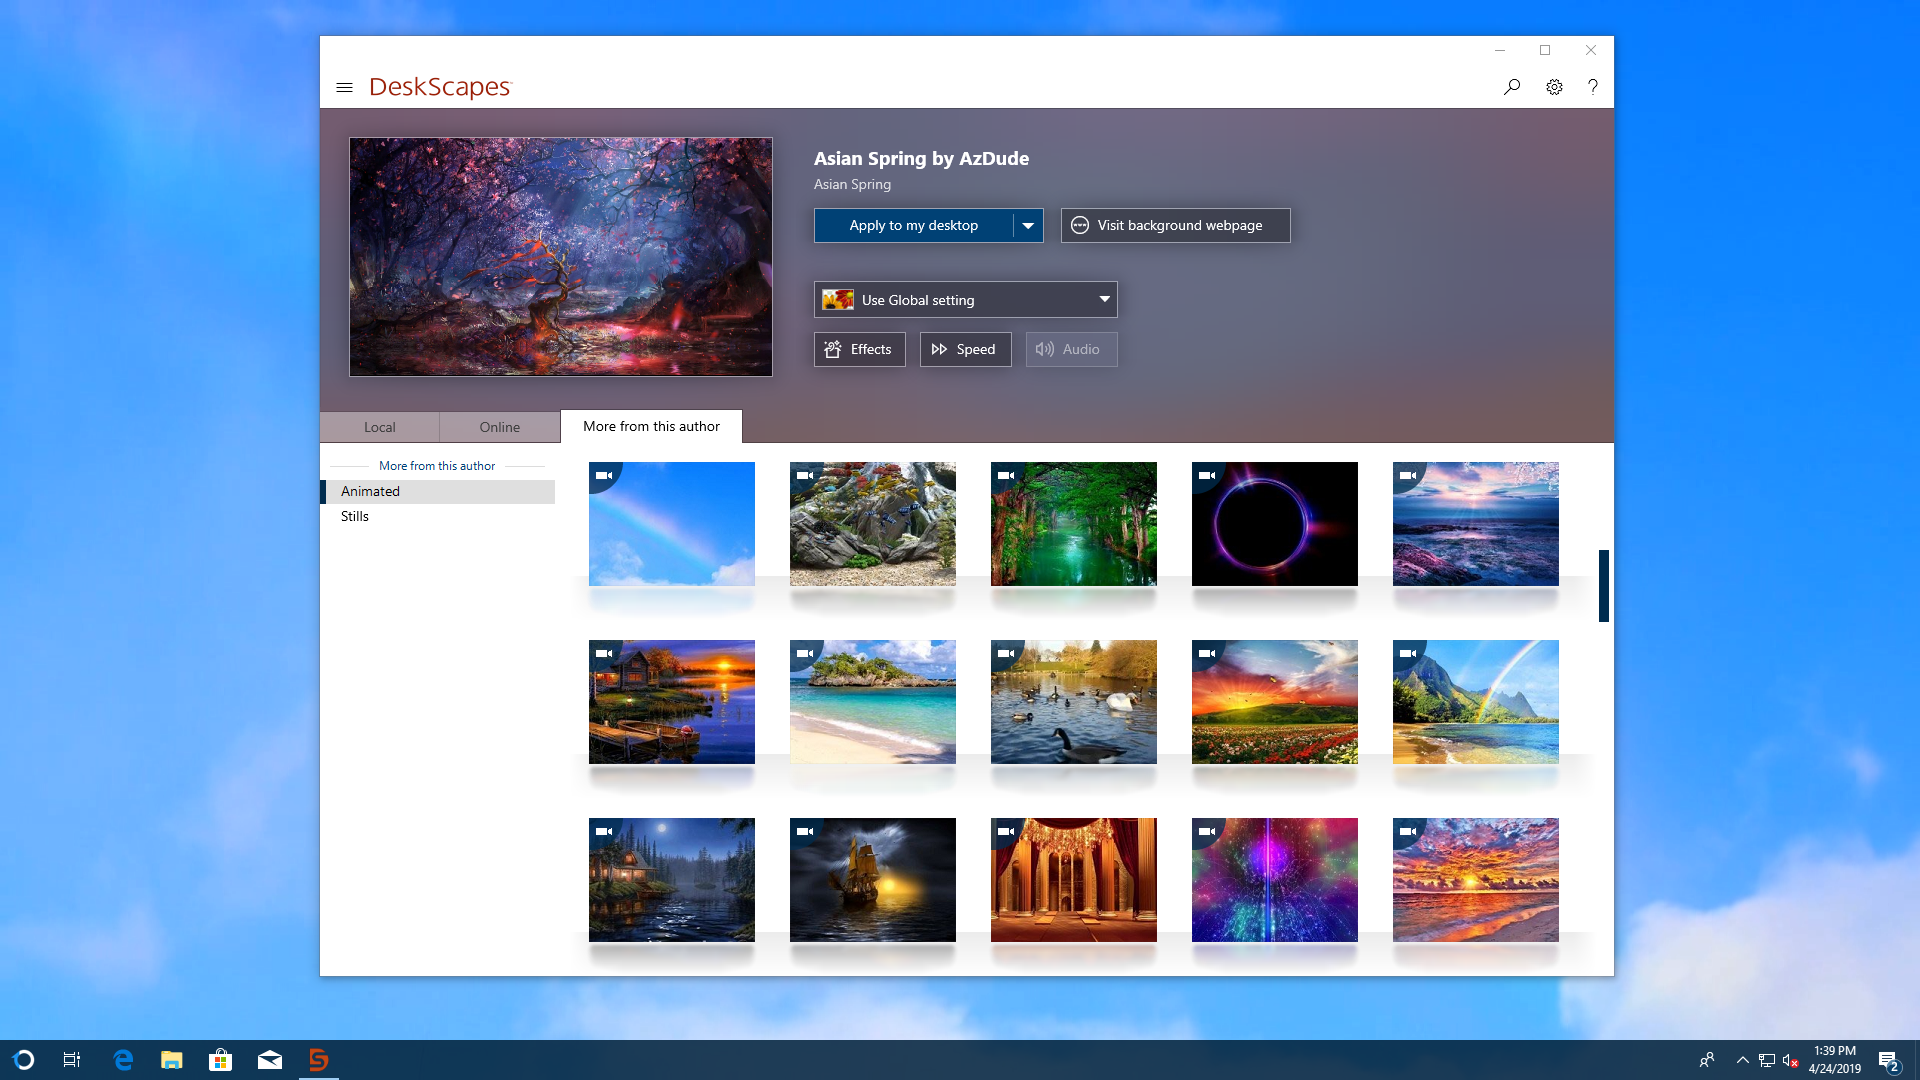Select the More from this author tab
Viewport: 1920px width, 1080px height.
651,426
